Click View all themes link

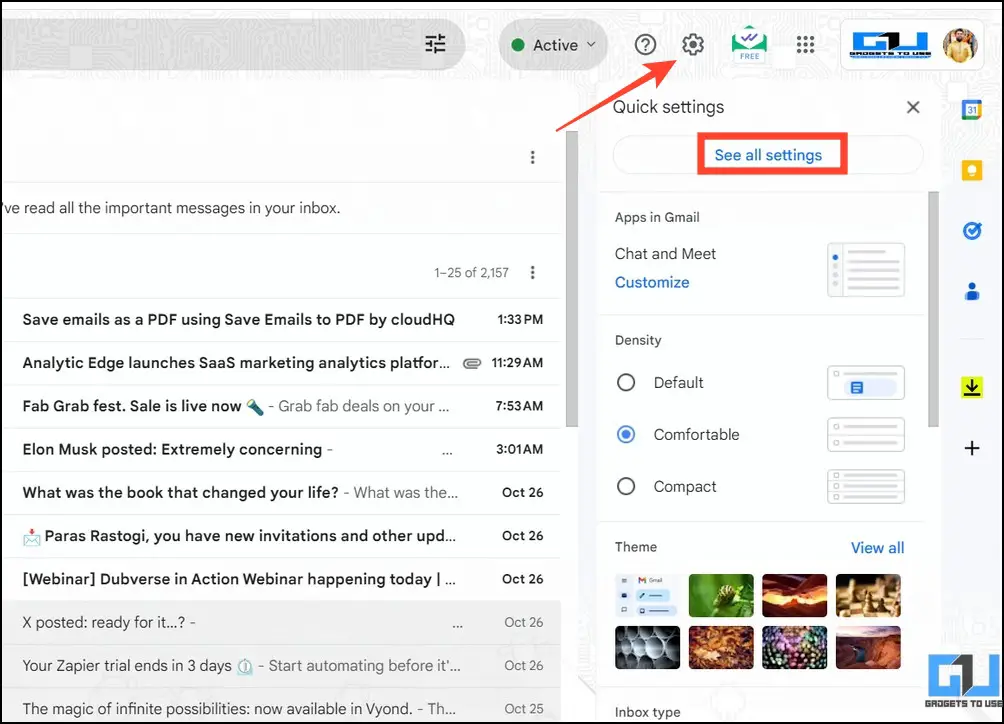[877, 548]
